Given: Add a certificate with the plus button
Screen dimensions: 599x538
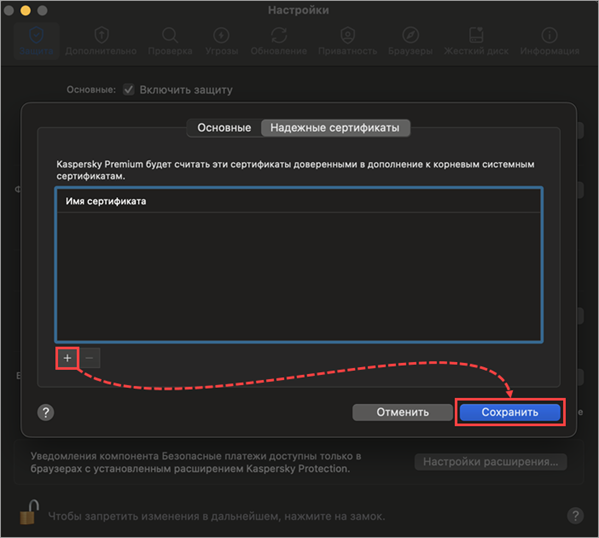Looking at the screenshot, I should click(x=67, y=358).
